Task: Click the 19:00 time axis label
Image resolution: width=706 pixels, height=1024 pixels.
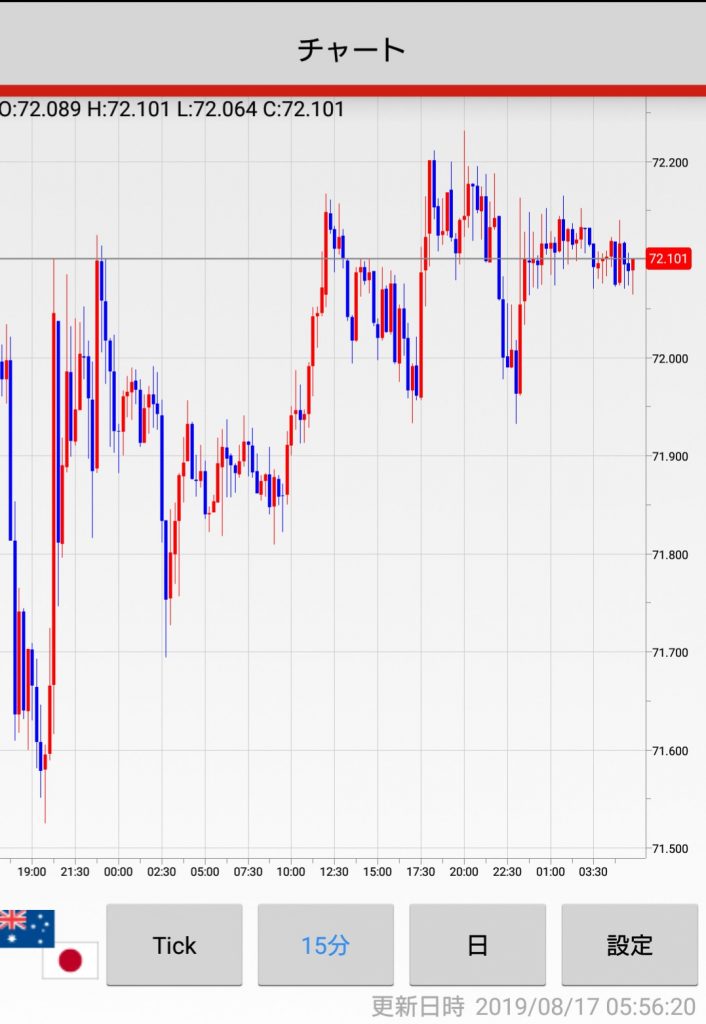Action: (x=32, y=872)
